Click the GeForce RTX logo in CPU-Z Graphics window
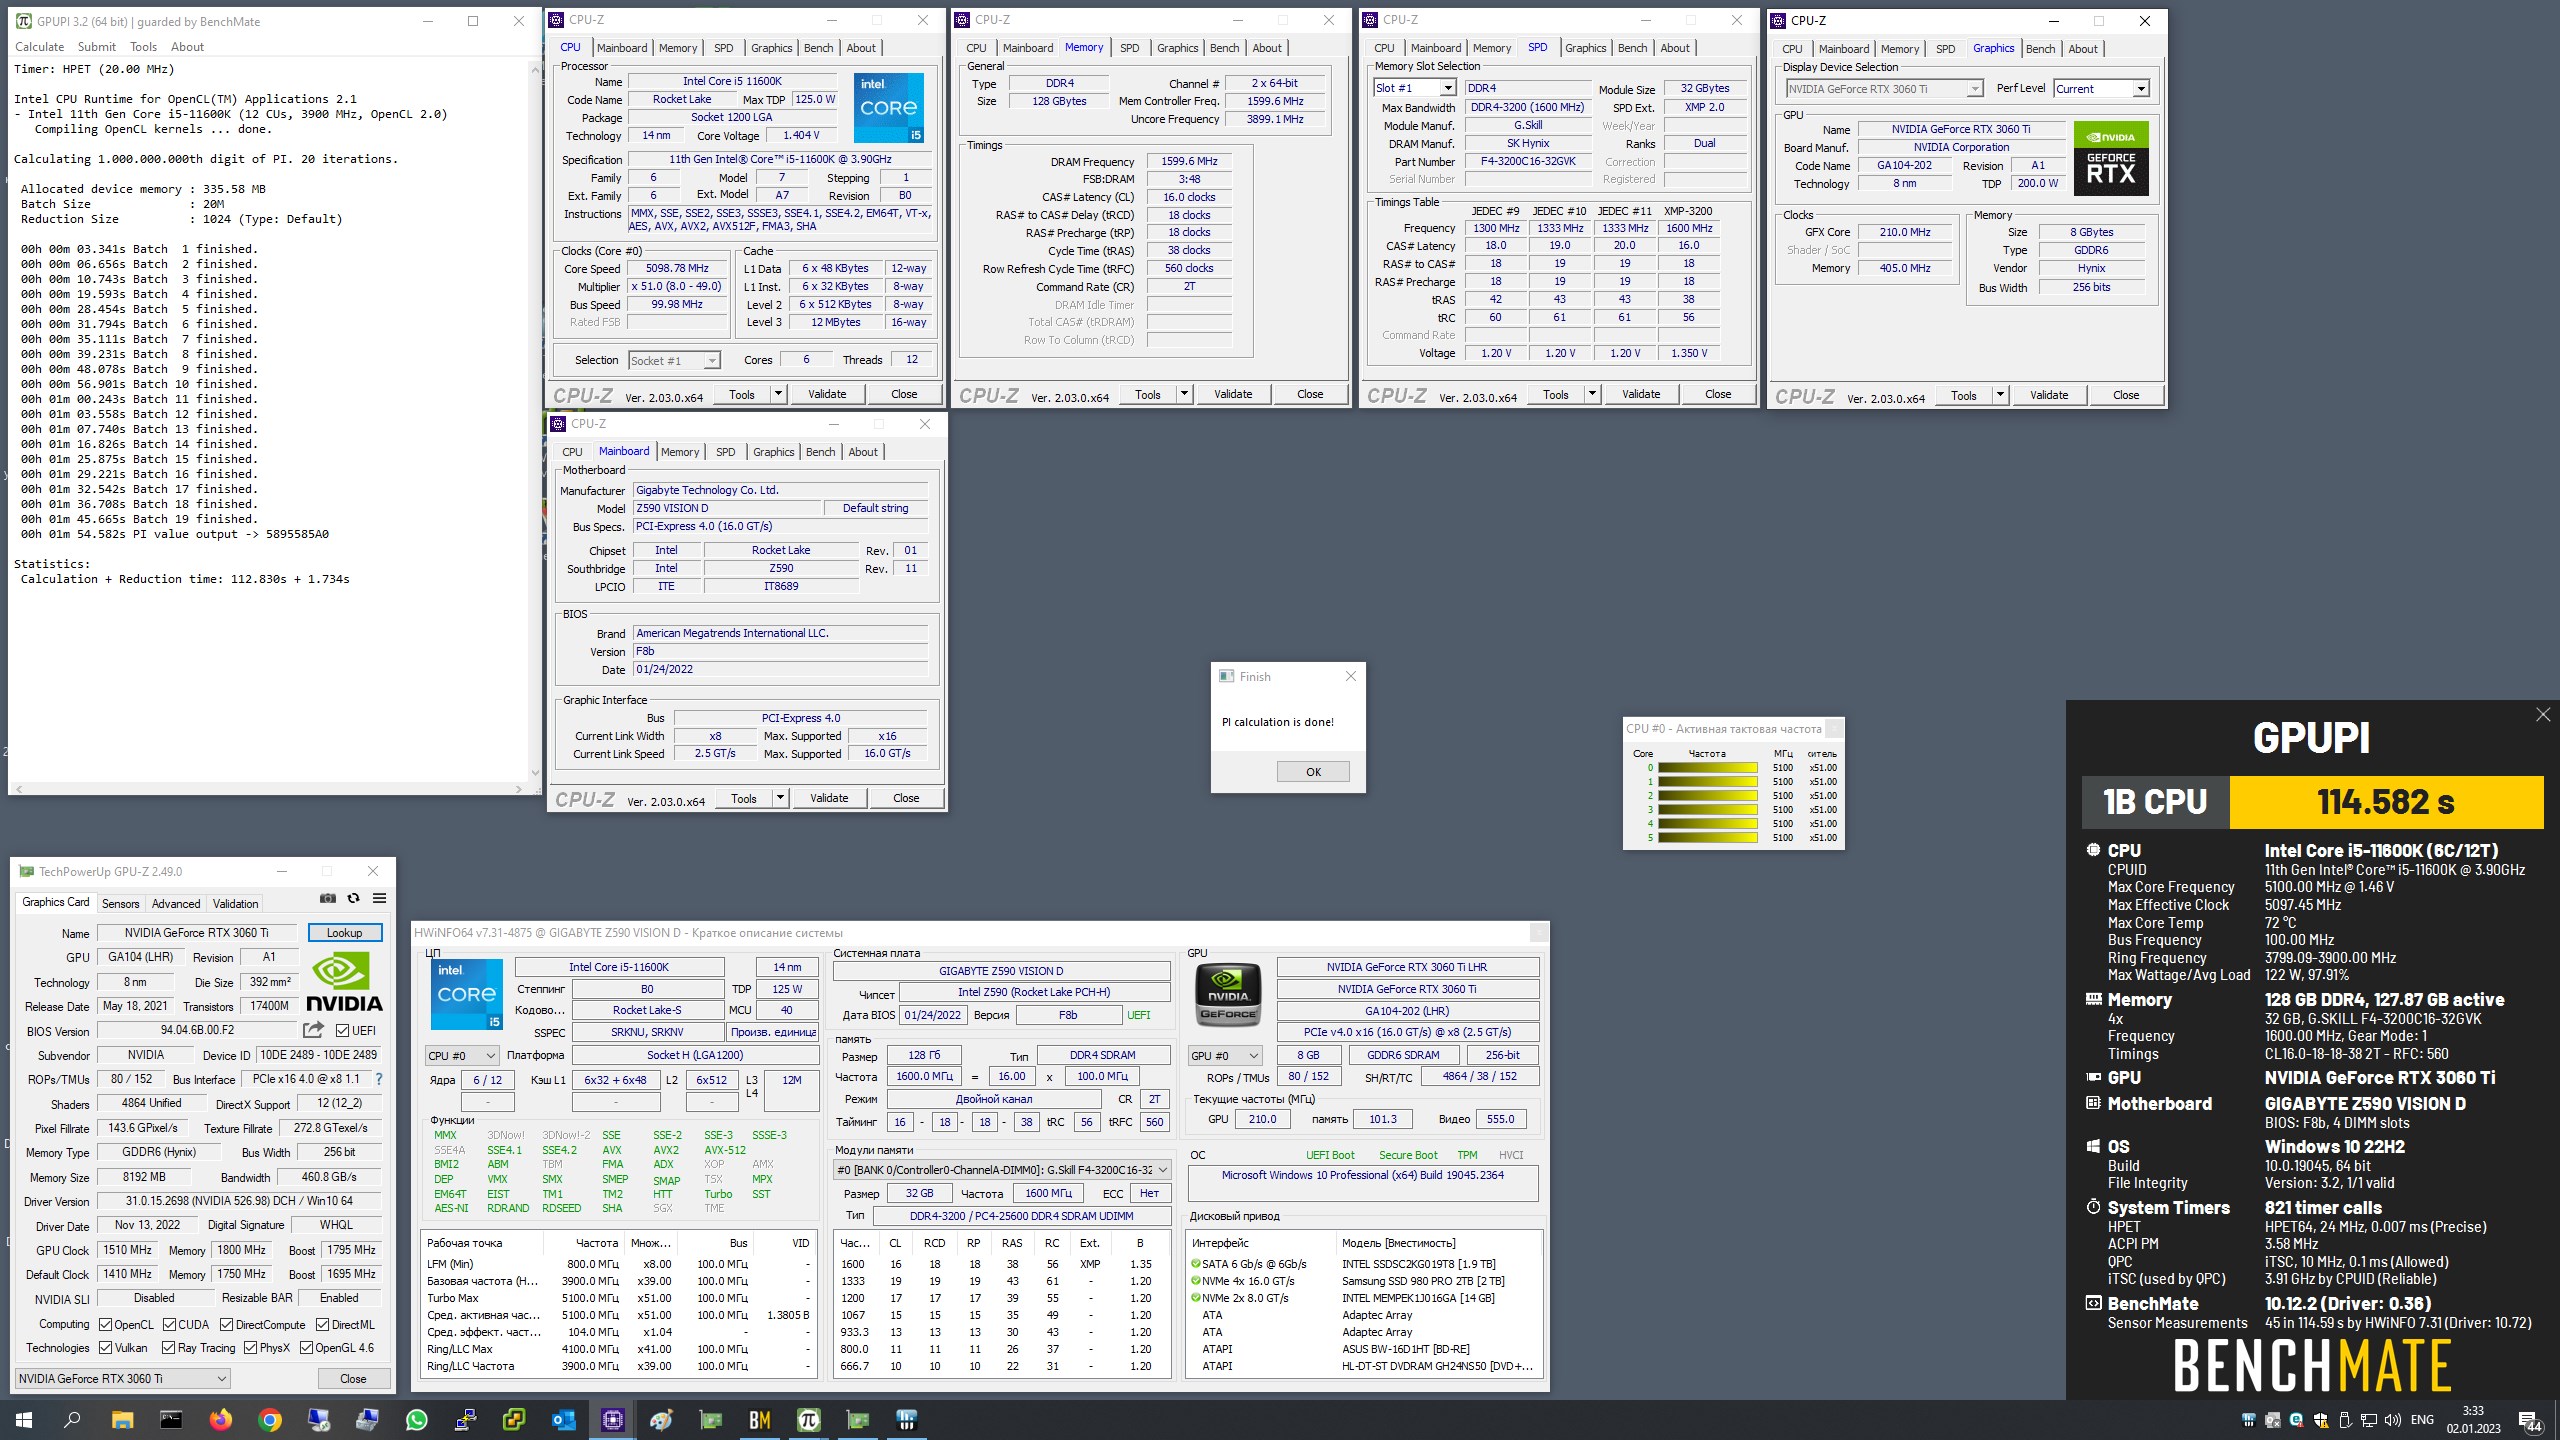The image size is (2560, 1440). click(x=2111, y=158)
